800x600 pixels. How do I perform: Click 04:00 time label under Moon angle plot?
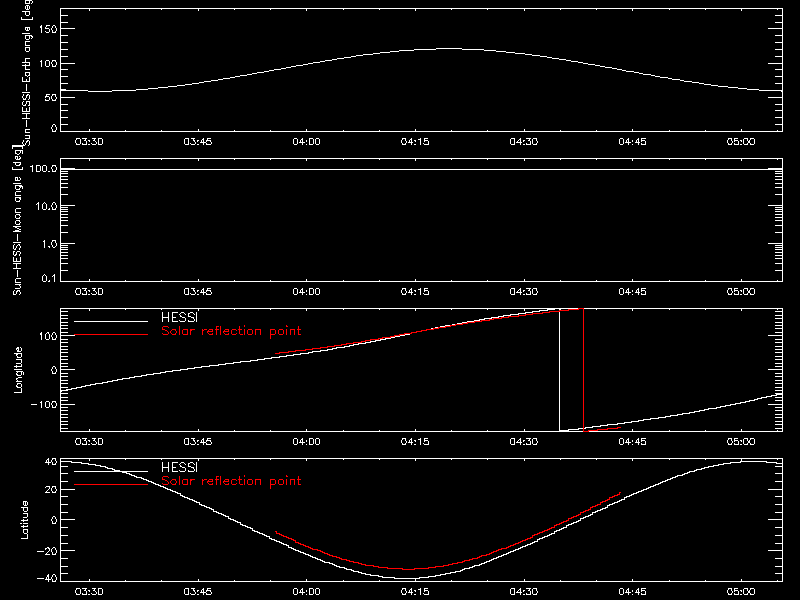(307, 292)
